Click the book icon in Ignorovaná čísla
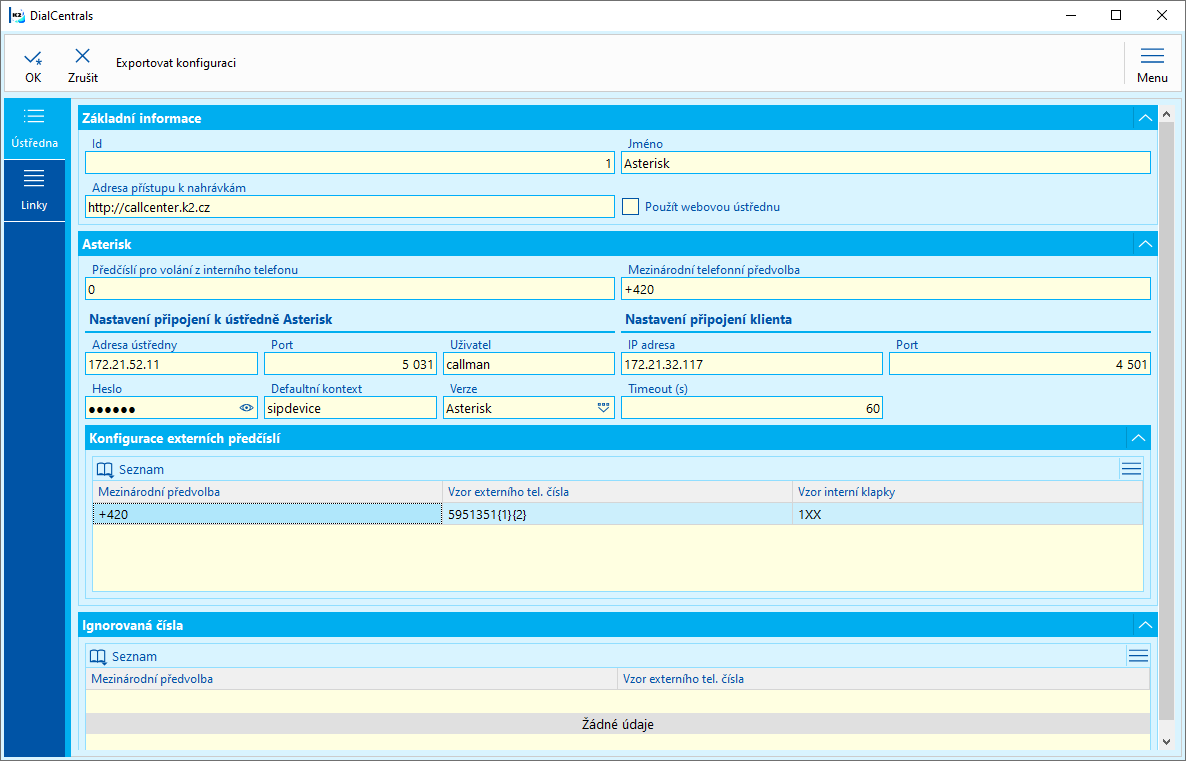Image resolution: width=1186 pixels, height=761 pixels. coord(98,657)
